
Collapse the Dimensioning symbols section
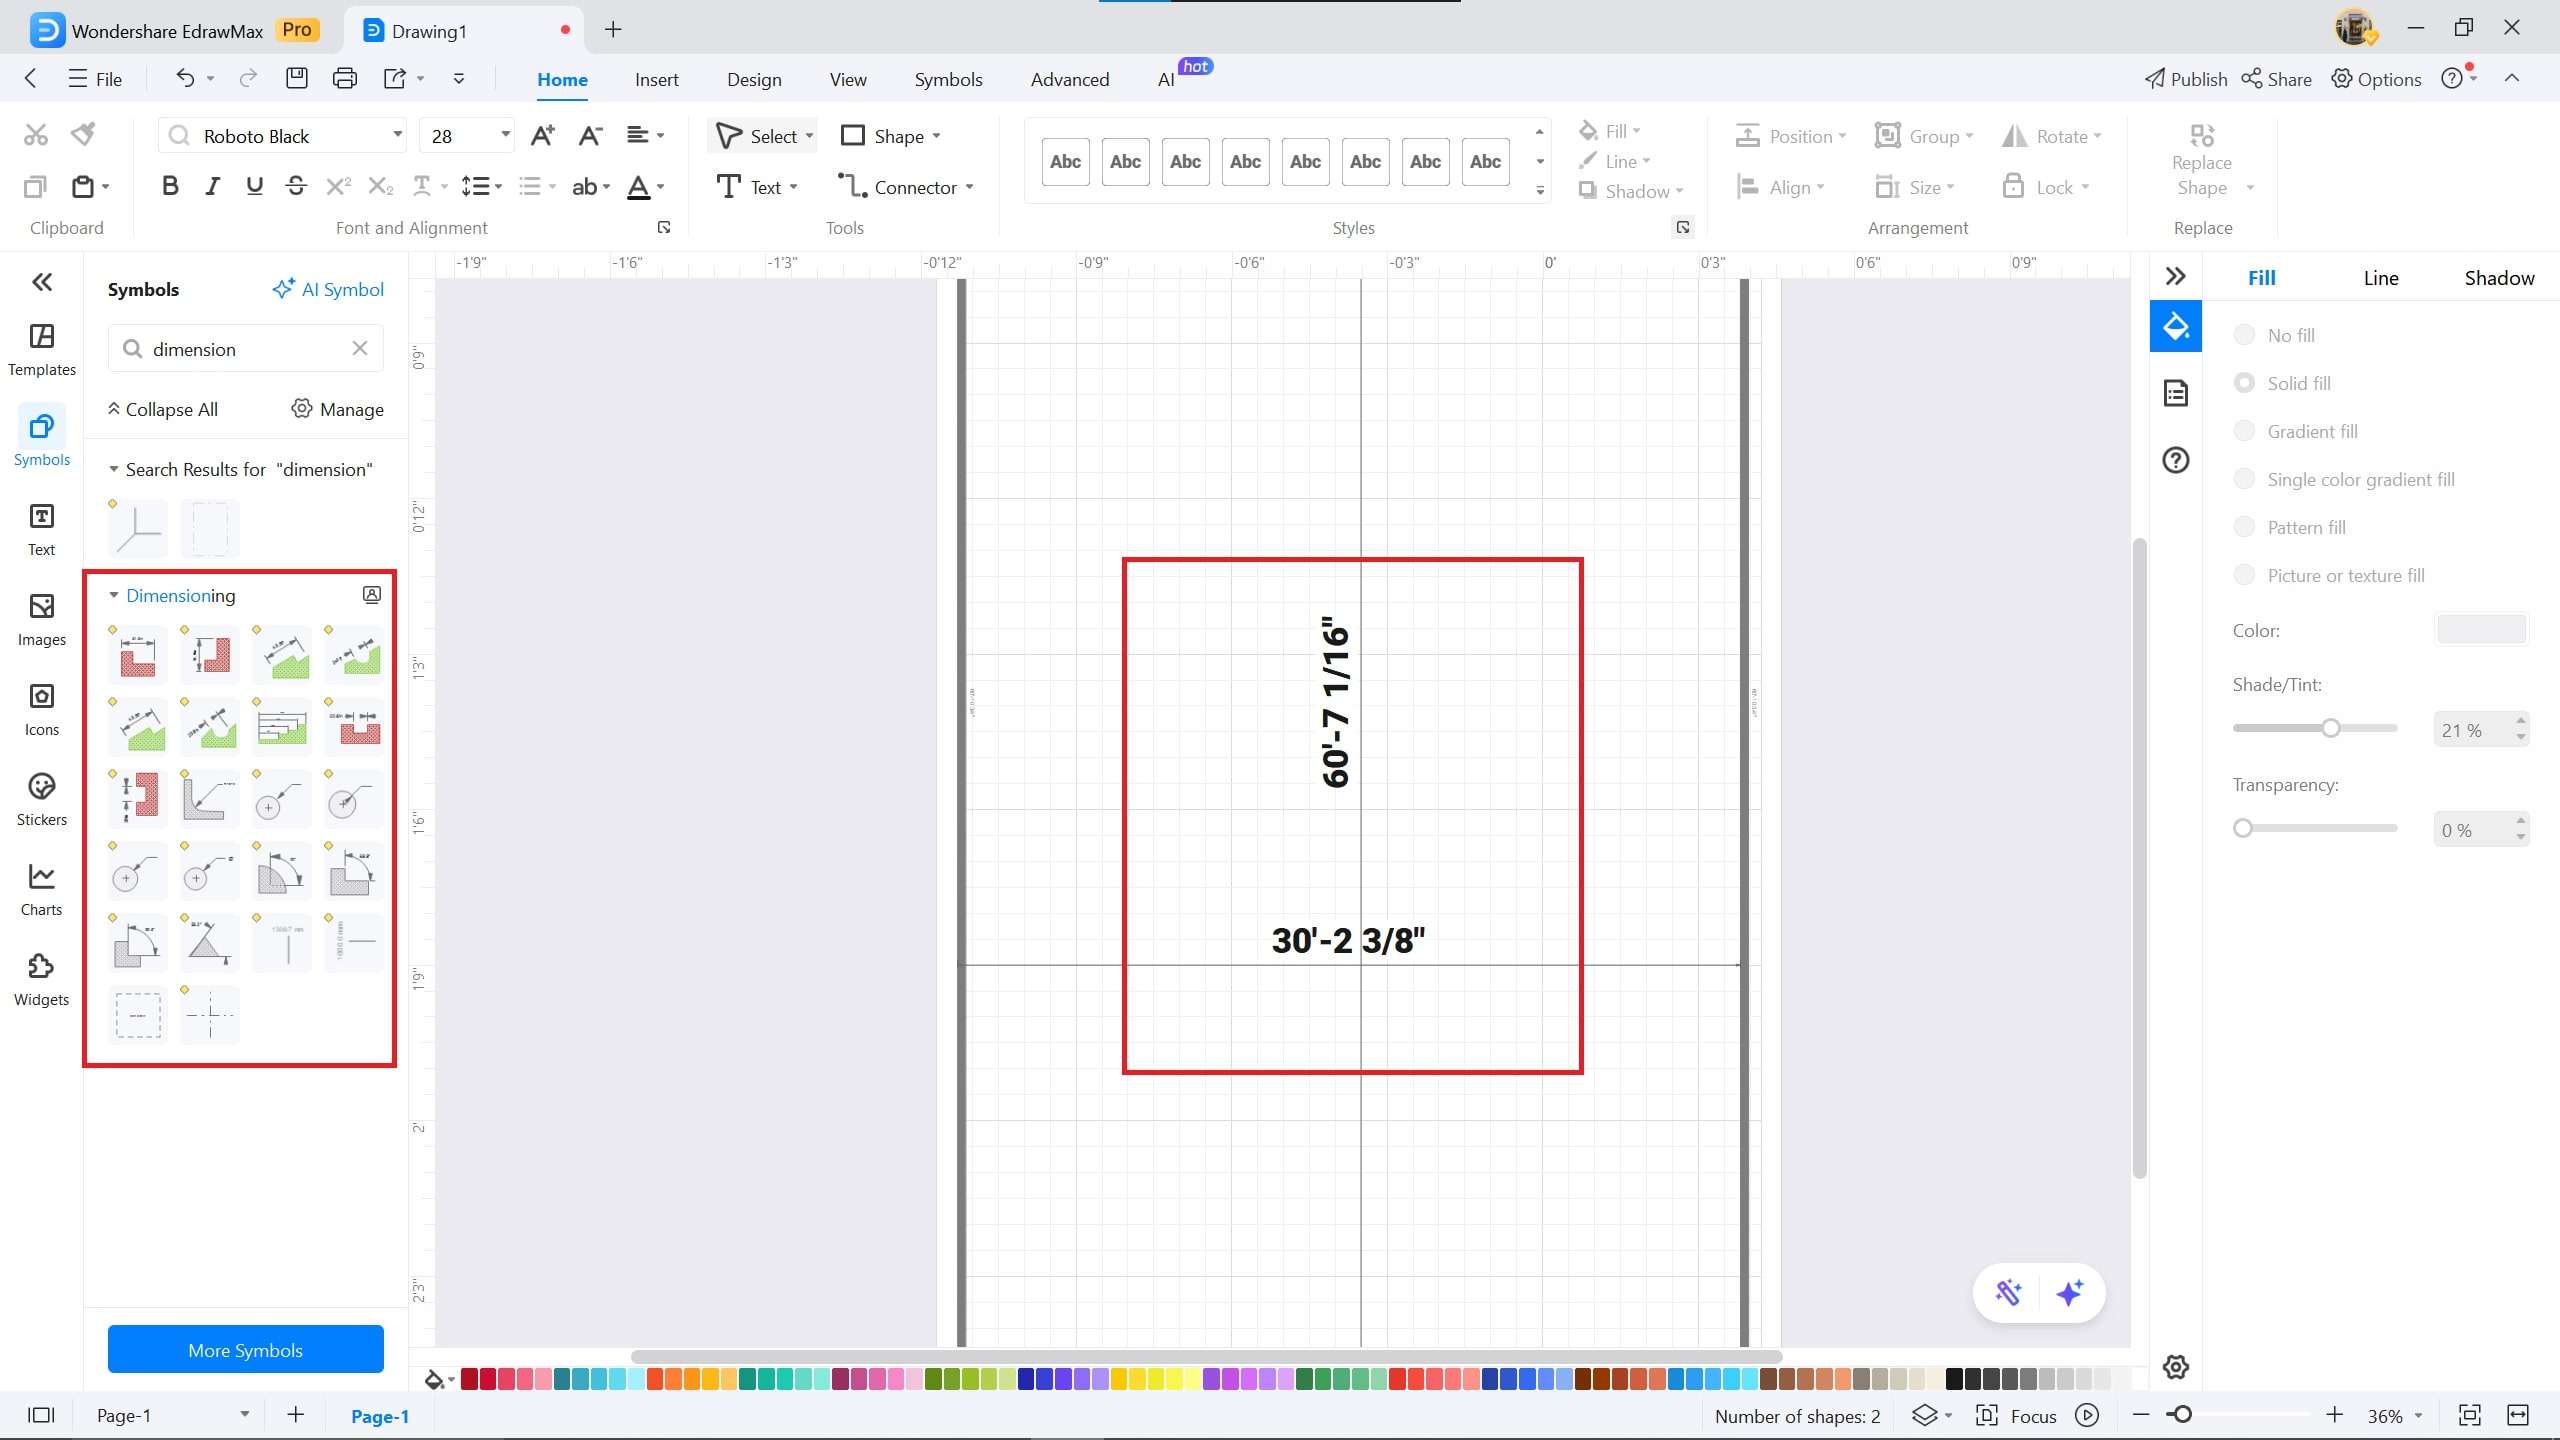pyautogui.click(x=113, y=594)
